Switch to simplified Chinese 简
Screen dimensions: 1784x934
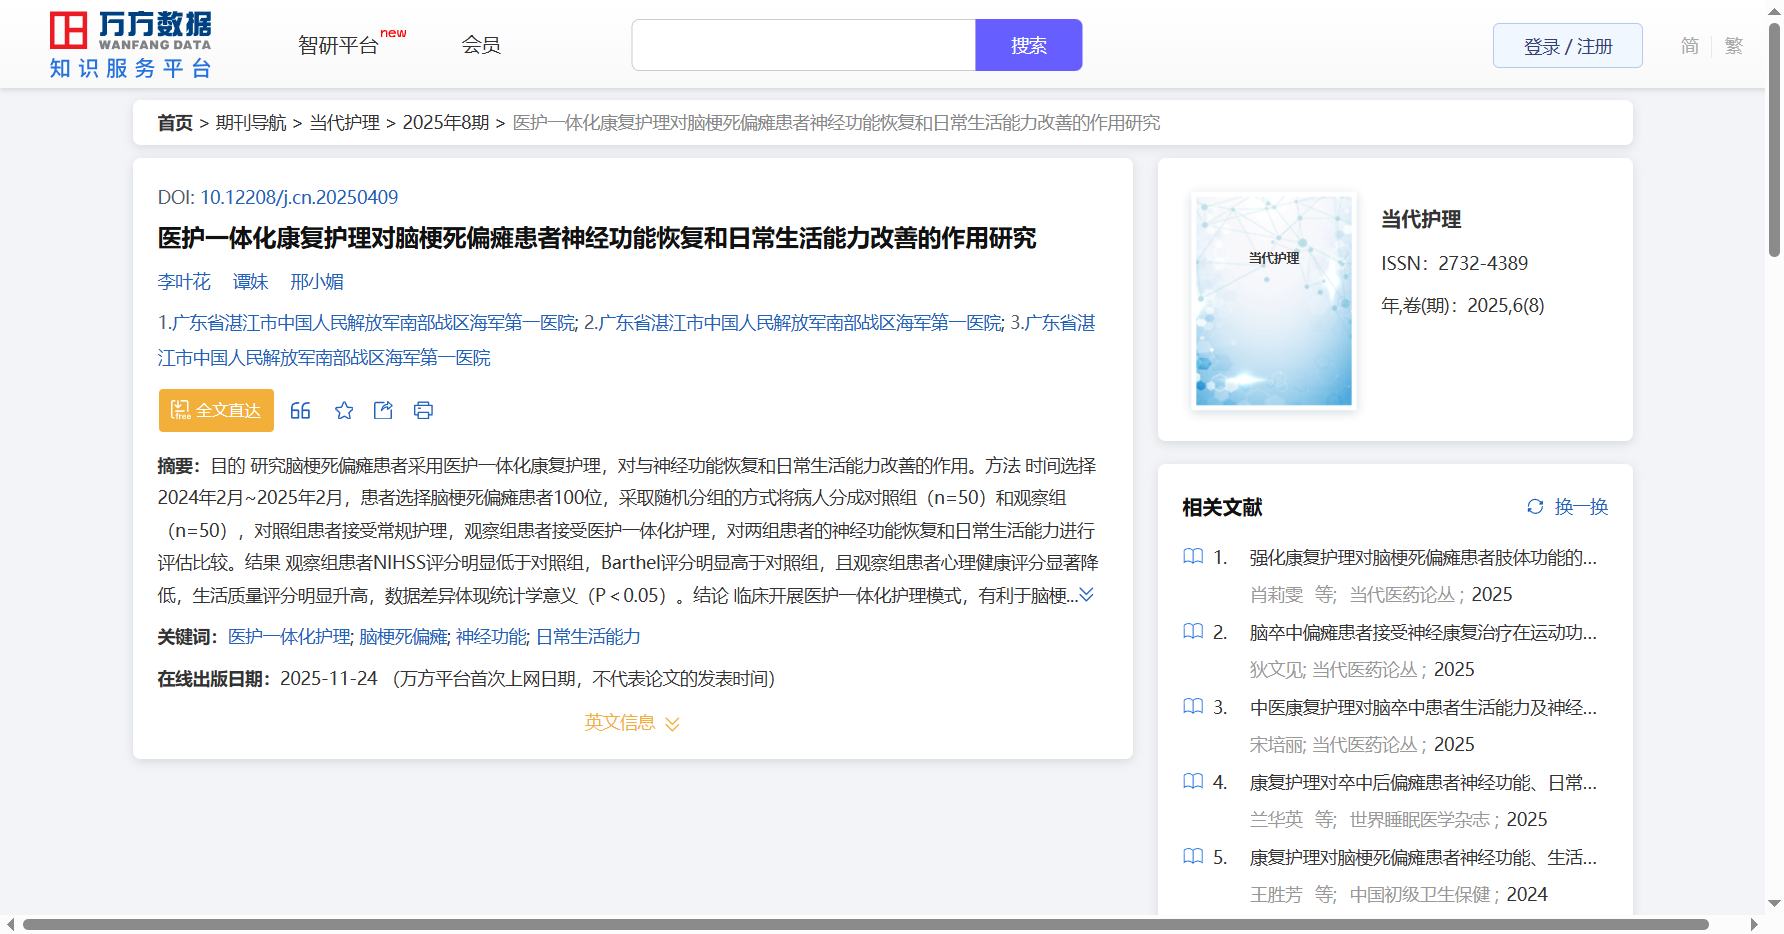click(1690, 46)
